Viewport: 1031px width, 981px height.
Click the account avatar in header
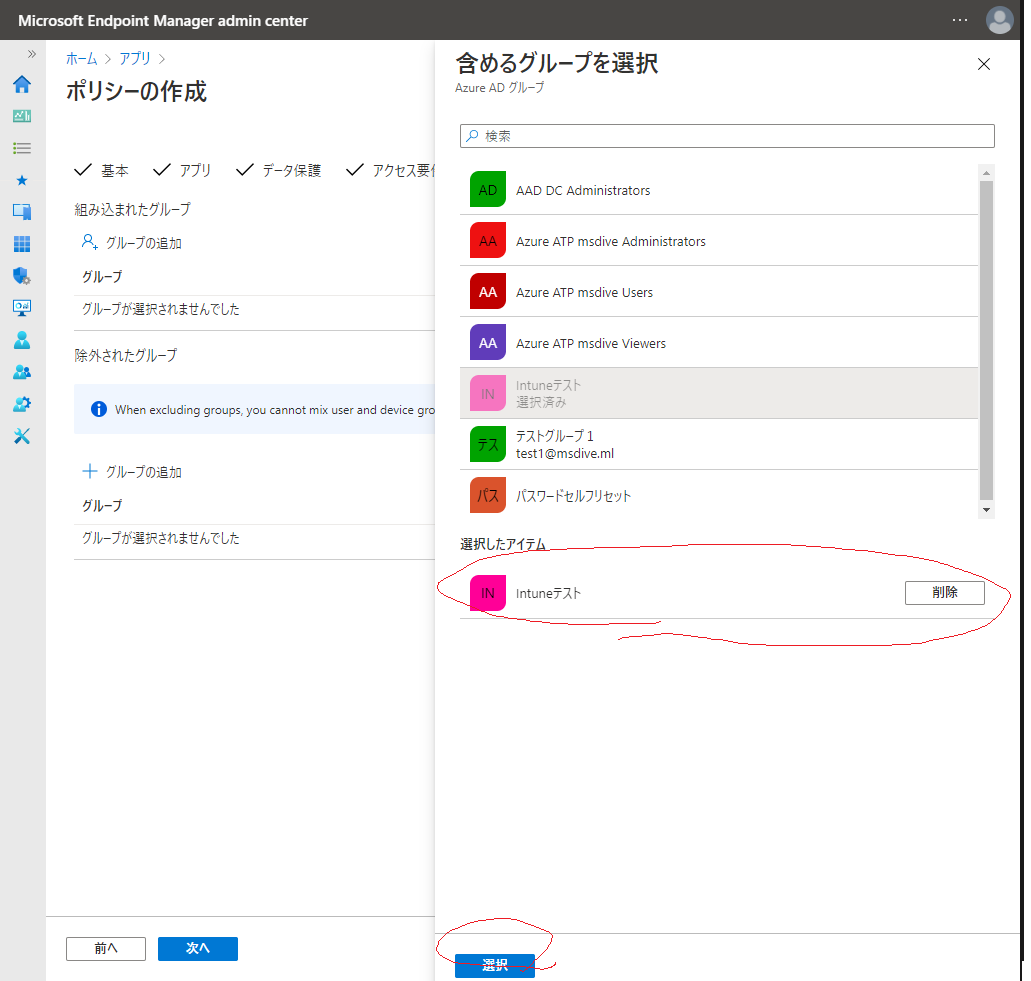click(999, 20)
